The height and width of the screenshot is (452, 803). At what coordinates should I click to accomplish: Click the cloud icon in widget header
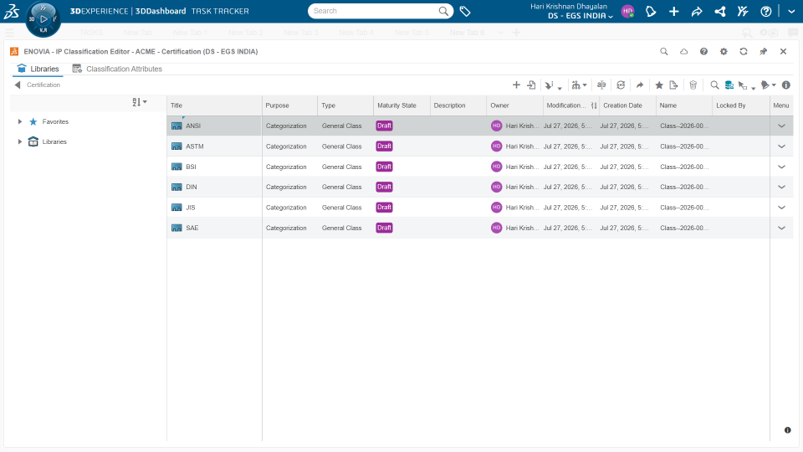(x=684, y=51)
